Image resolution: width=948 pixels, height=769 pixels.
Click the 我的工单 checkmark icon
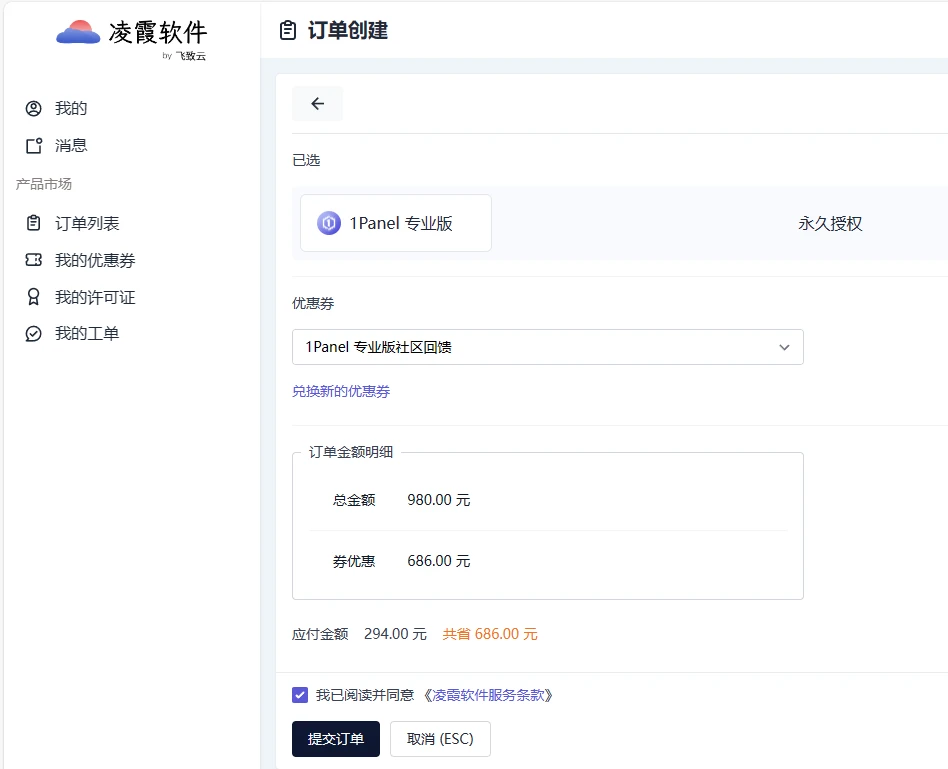pos(34,334)
